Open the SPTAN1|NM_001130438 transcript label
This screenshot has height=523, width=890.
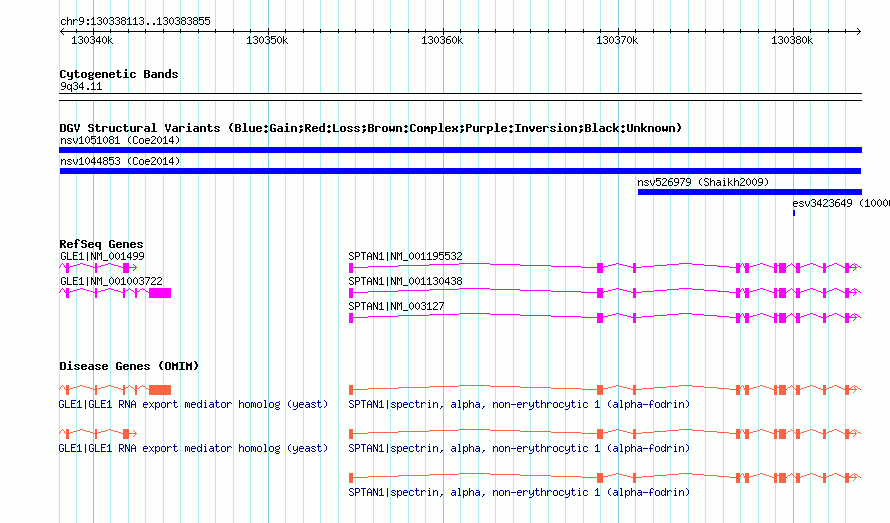click(x=405, y=281)
